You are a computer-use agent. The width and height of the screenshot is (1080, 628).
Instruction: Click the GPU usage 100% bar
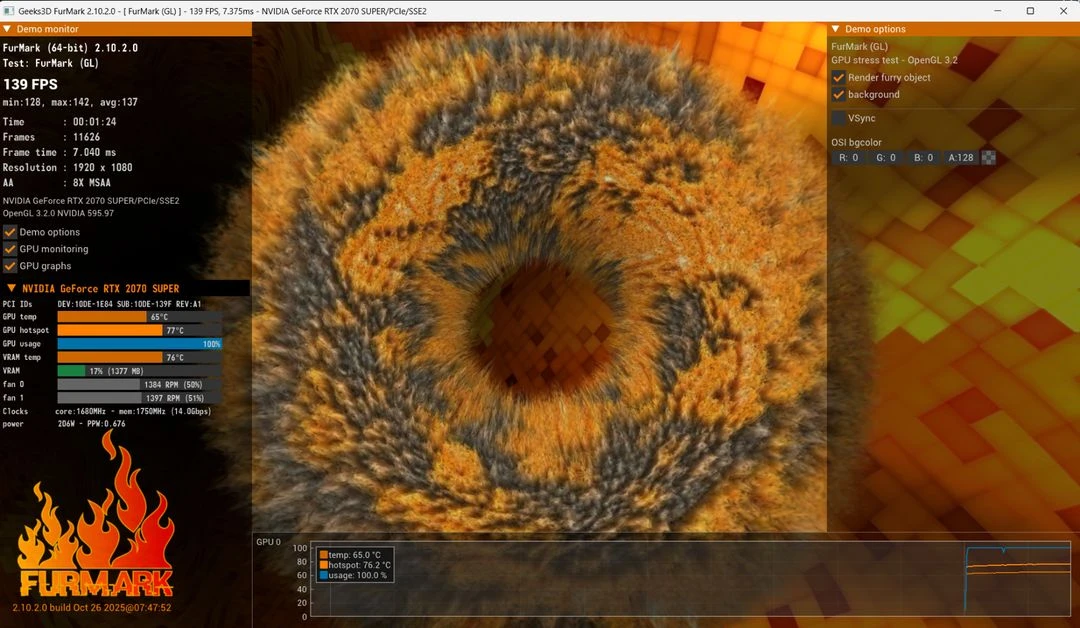[140, 344]
